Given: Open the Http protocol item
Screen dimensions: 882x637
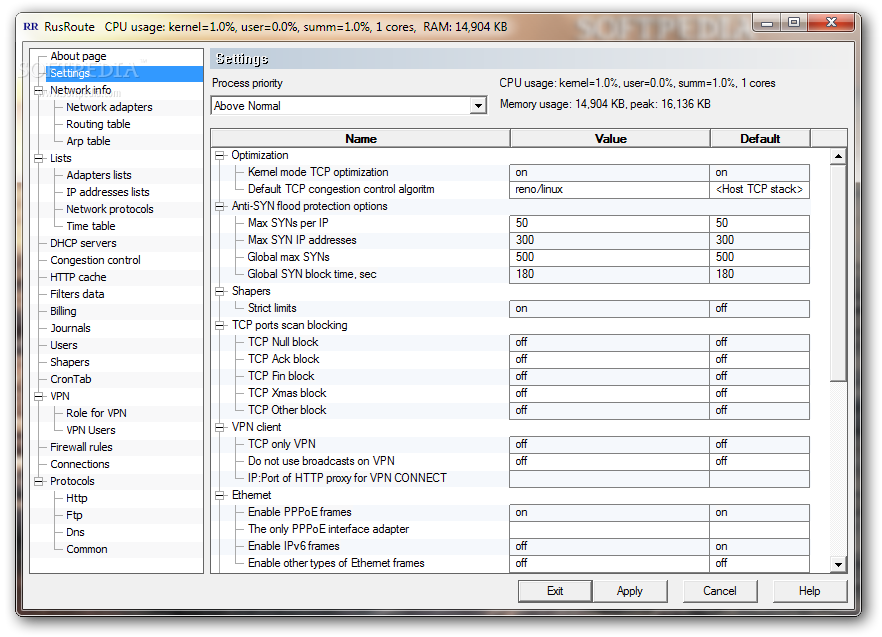Looking at the screenshot, I should pyautogui.click(x=76, y=498).
